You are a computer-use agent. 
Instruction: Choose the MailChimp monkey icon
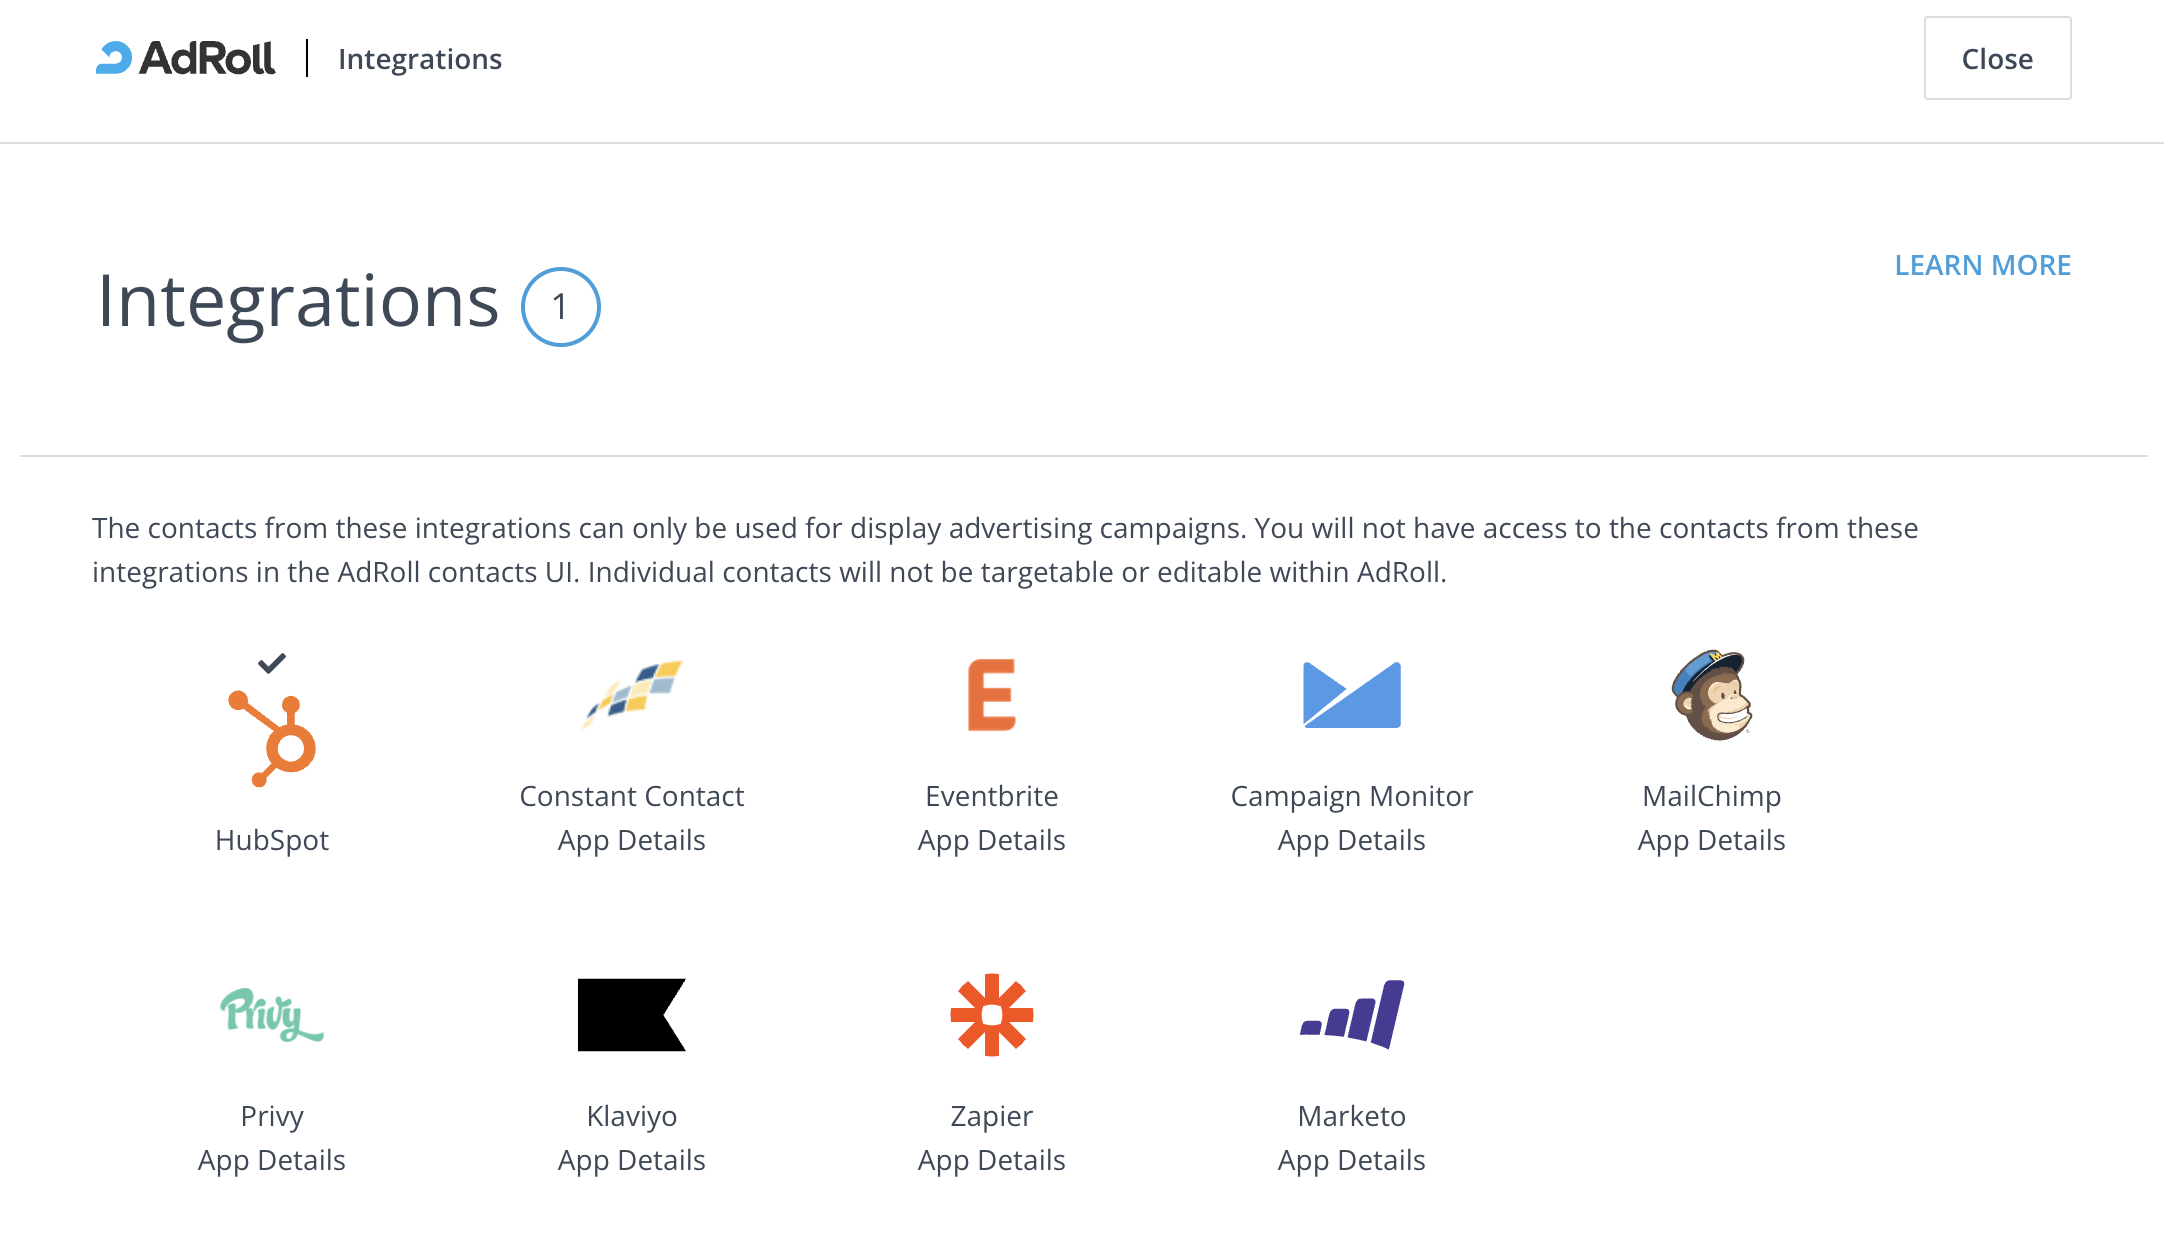[1711, 694]
